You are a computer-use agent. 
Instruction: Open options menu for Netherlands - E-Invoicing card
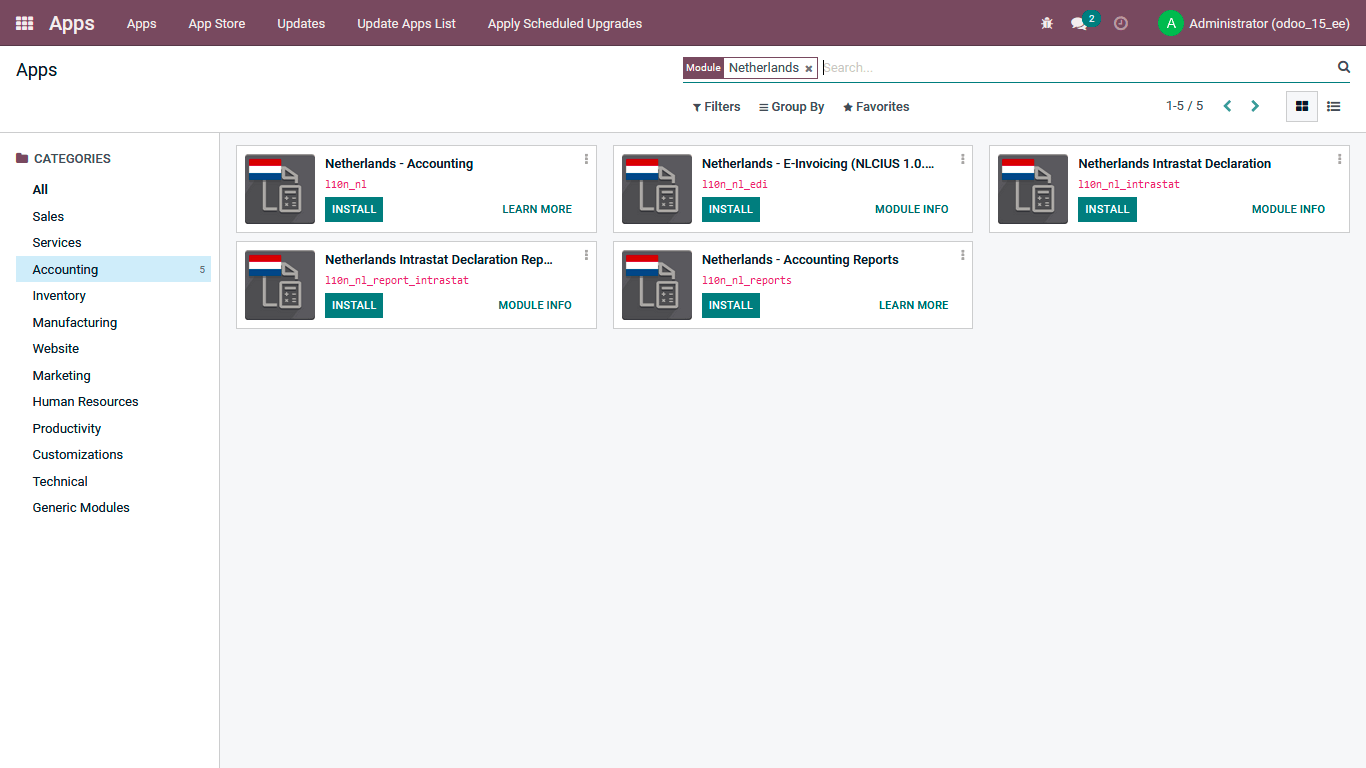point(963,159)
